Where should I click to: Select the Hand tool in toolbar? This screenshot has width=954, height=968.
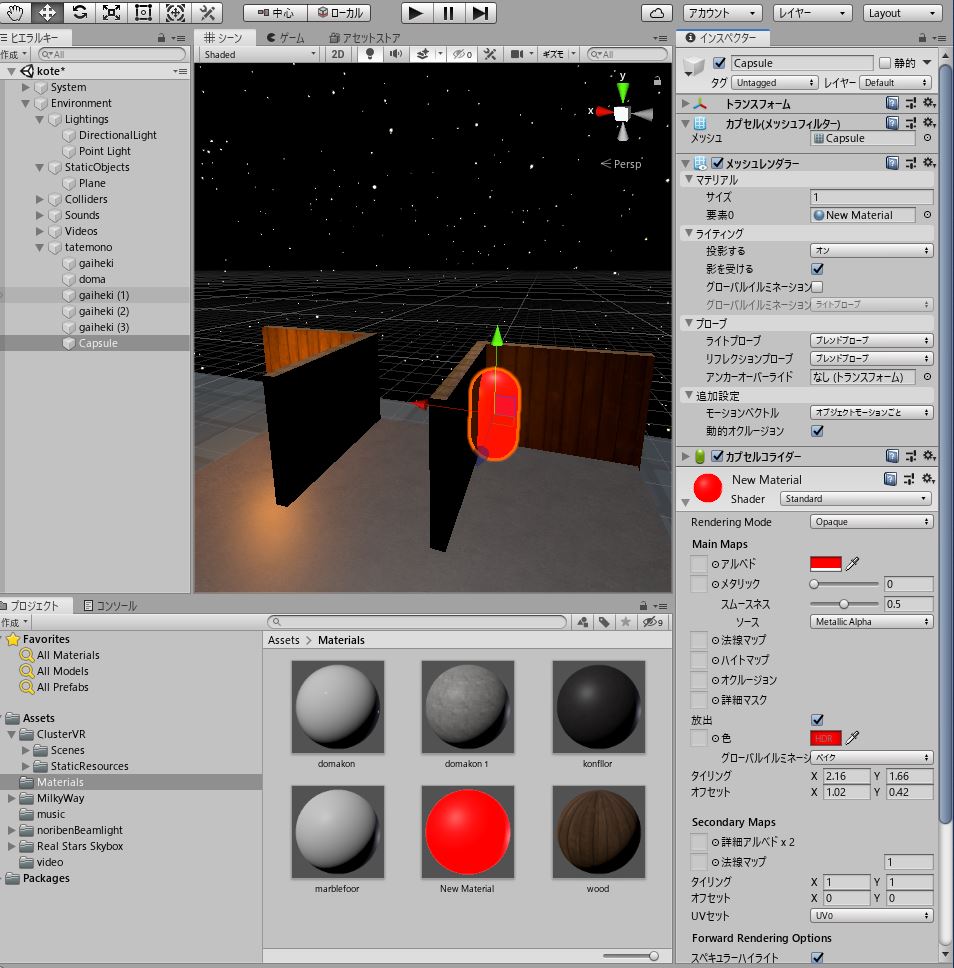15,12
